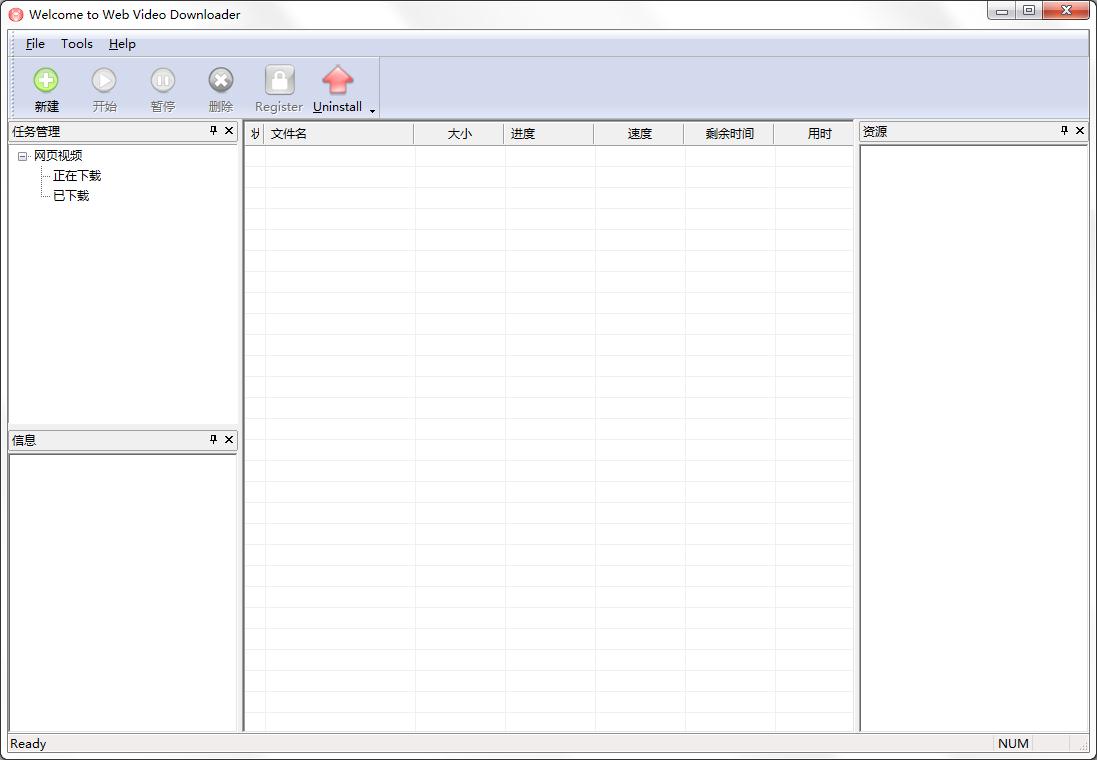1097x760 pixels.
Task: Close the 资源 panel
Action: pyautogui.click(x=1080, y=131)
